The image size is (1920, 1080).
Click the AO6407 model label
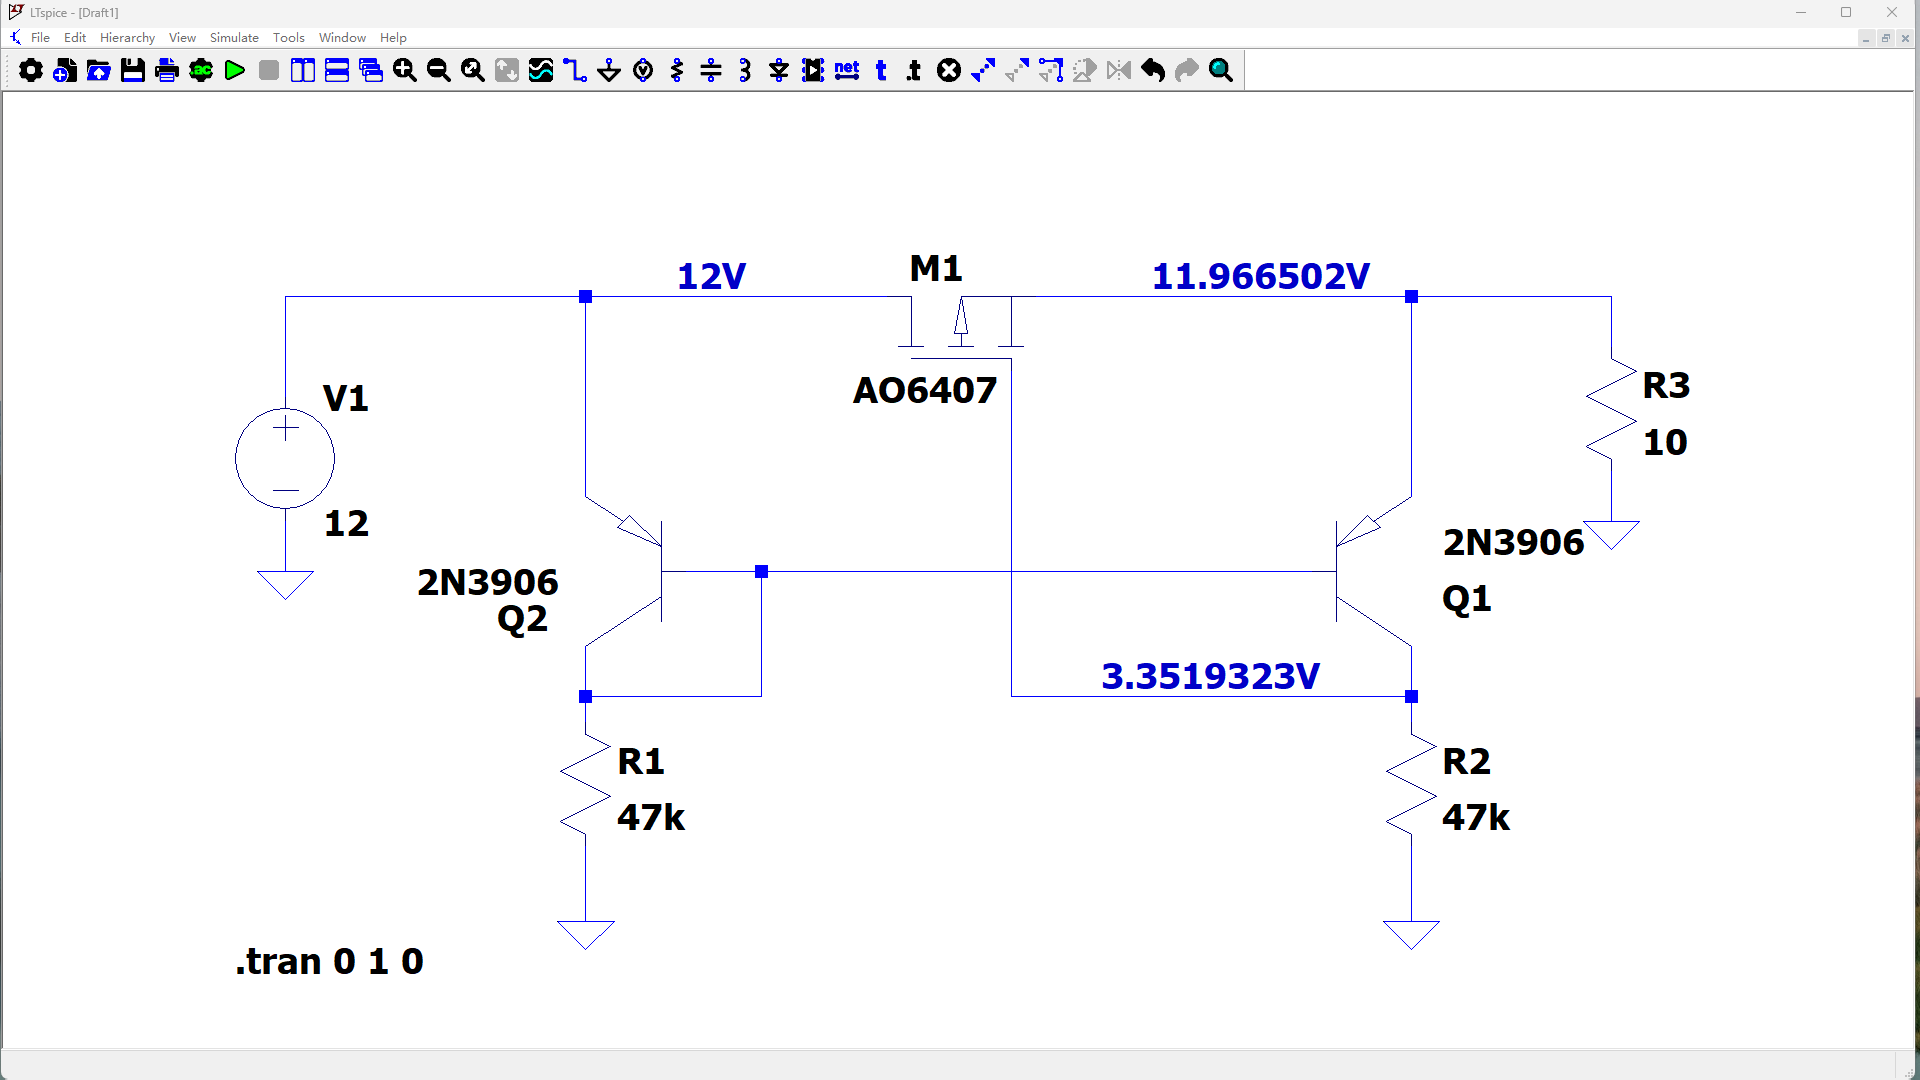pos(925,390)
